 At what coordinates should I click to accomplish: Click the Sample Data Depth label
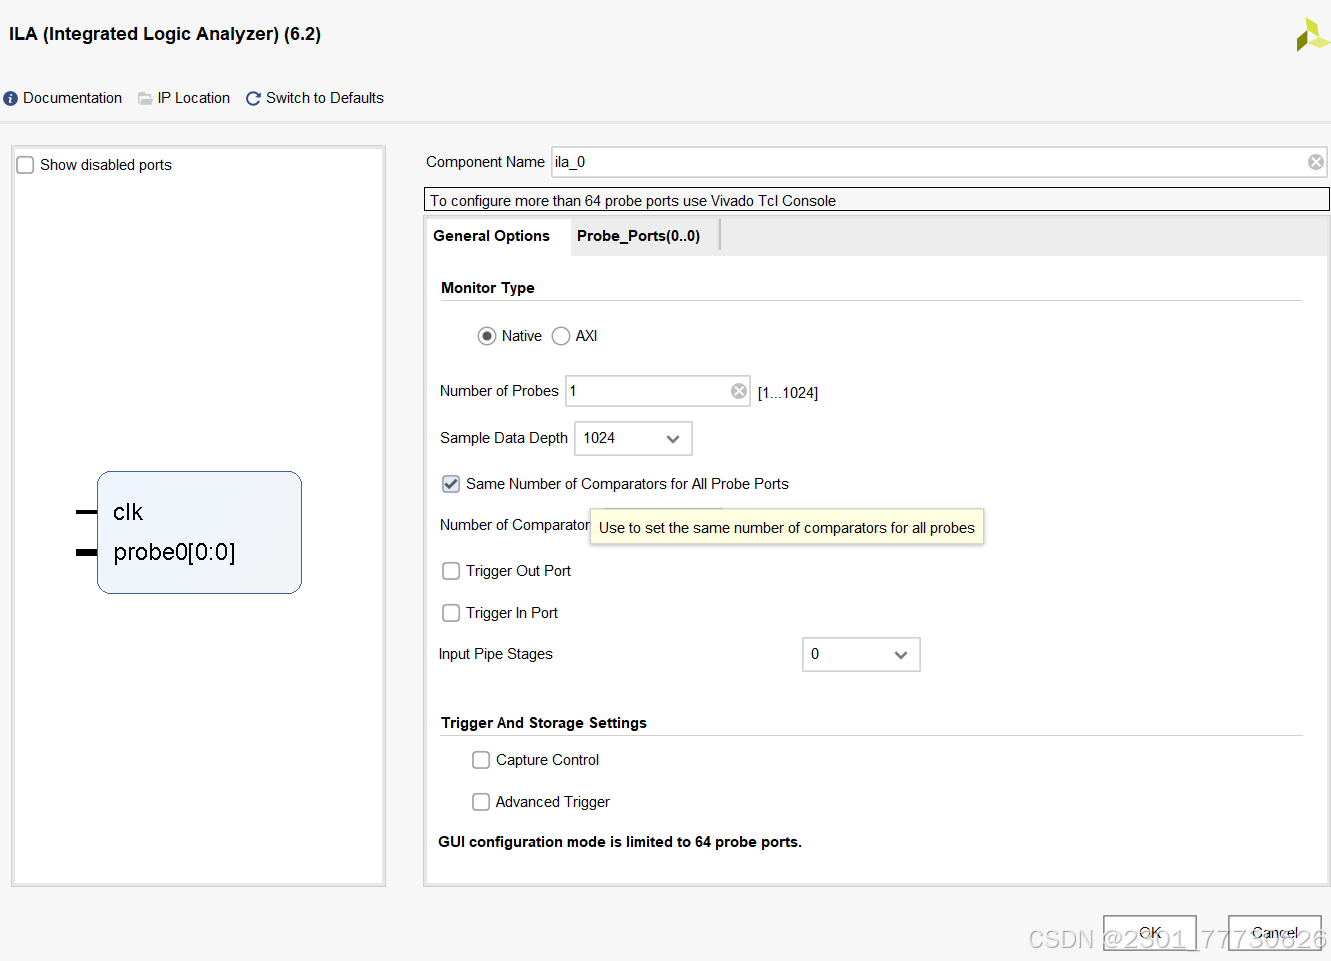[504, 438]
